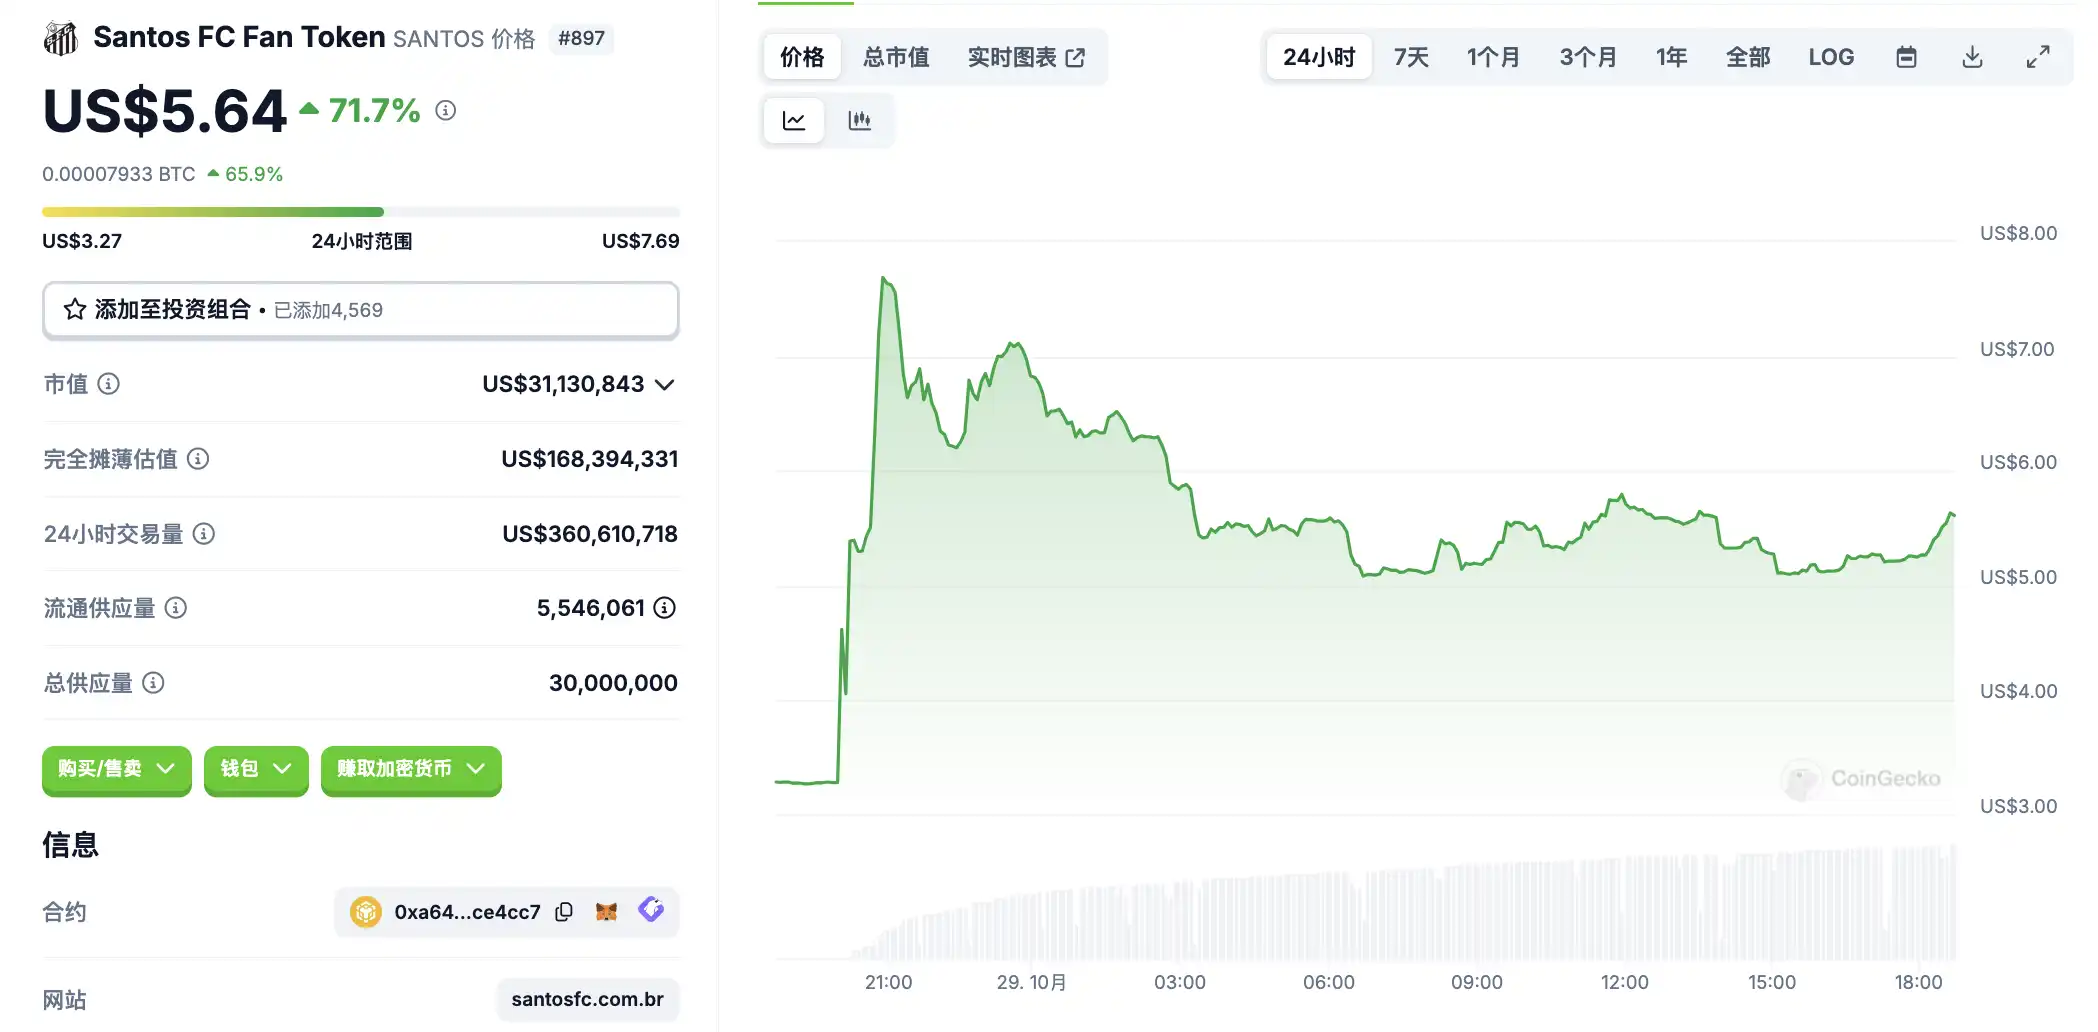
Task: Switch to the candlestick chart view
Action: point(859,121)
